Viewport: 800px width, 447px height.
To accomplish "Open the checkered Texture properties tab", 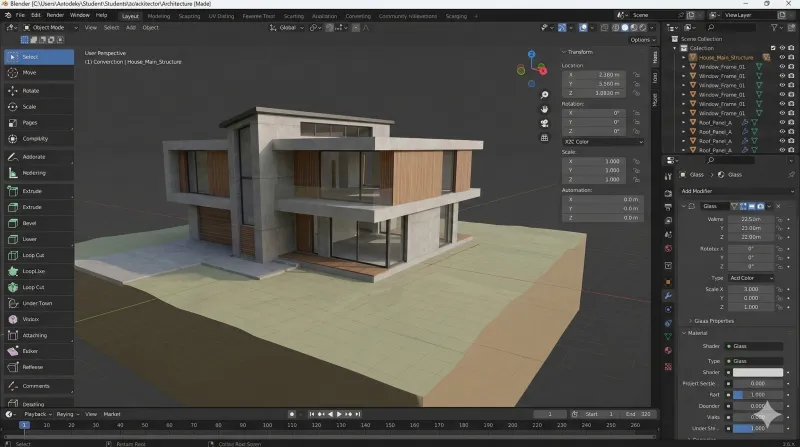I will click(668, 367).
